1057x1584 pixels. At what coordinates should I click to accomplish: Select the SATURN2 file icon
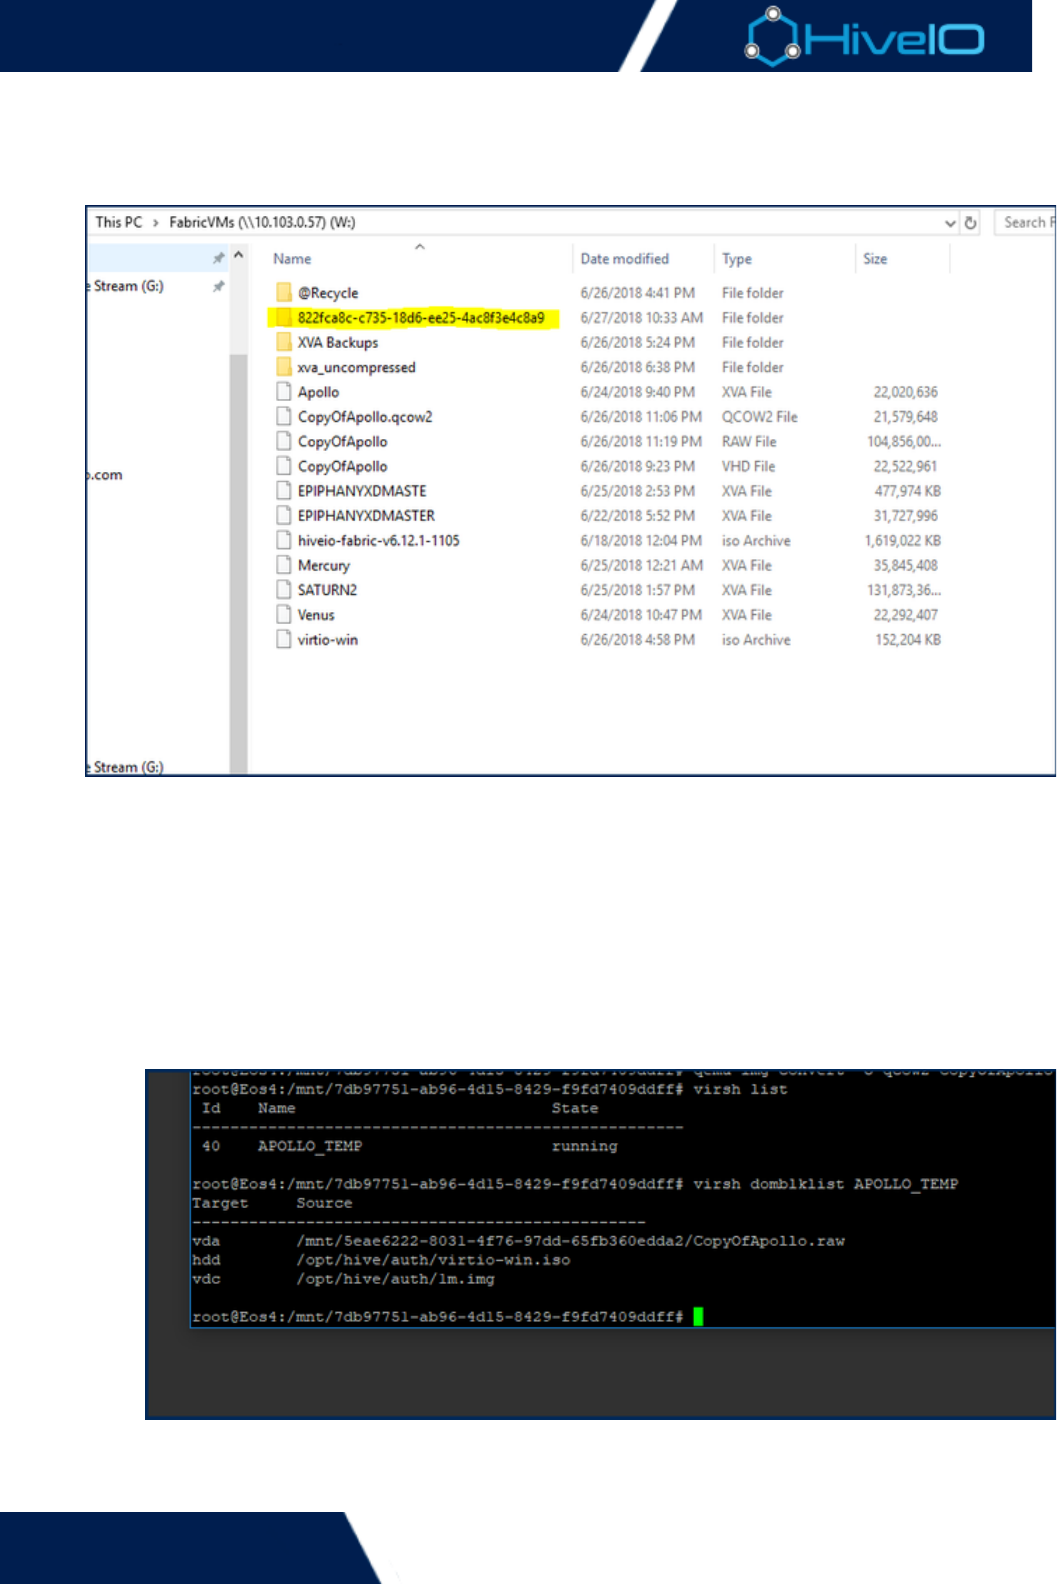point(284,590)
